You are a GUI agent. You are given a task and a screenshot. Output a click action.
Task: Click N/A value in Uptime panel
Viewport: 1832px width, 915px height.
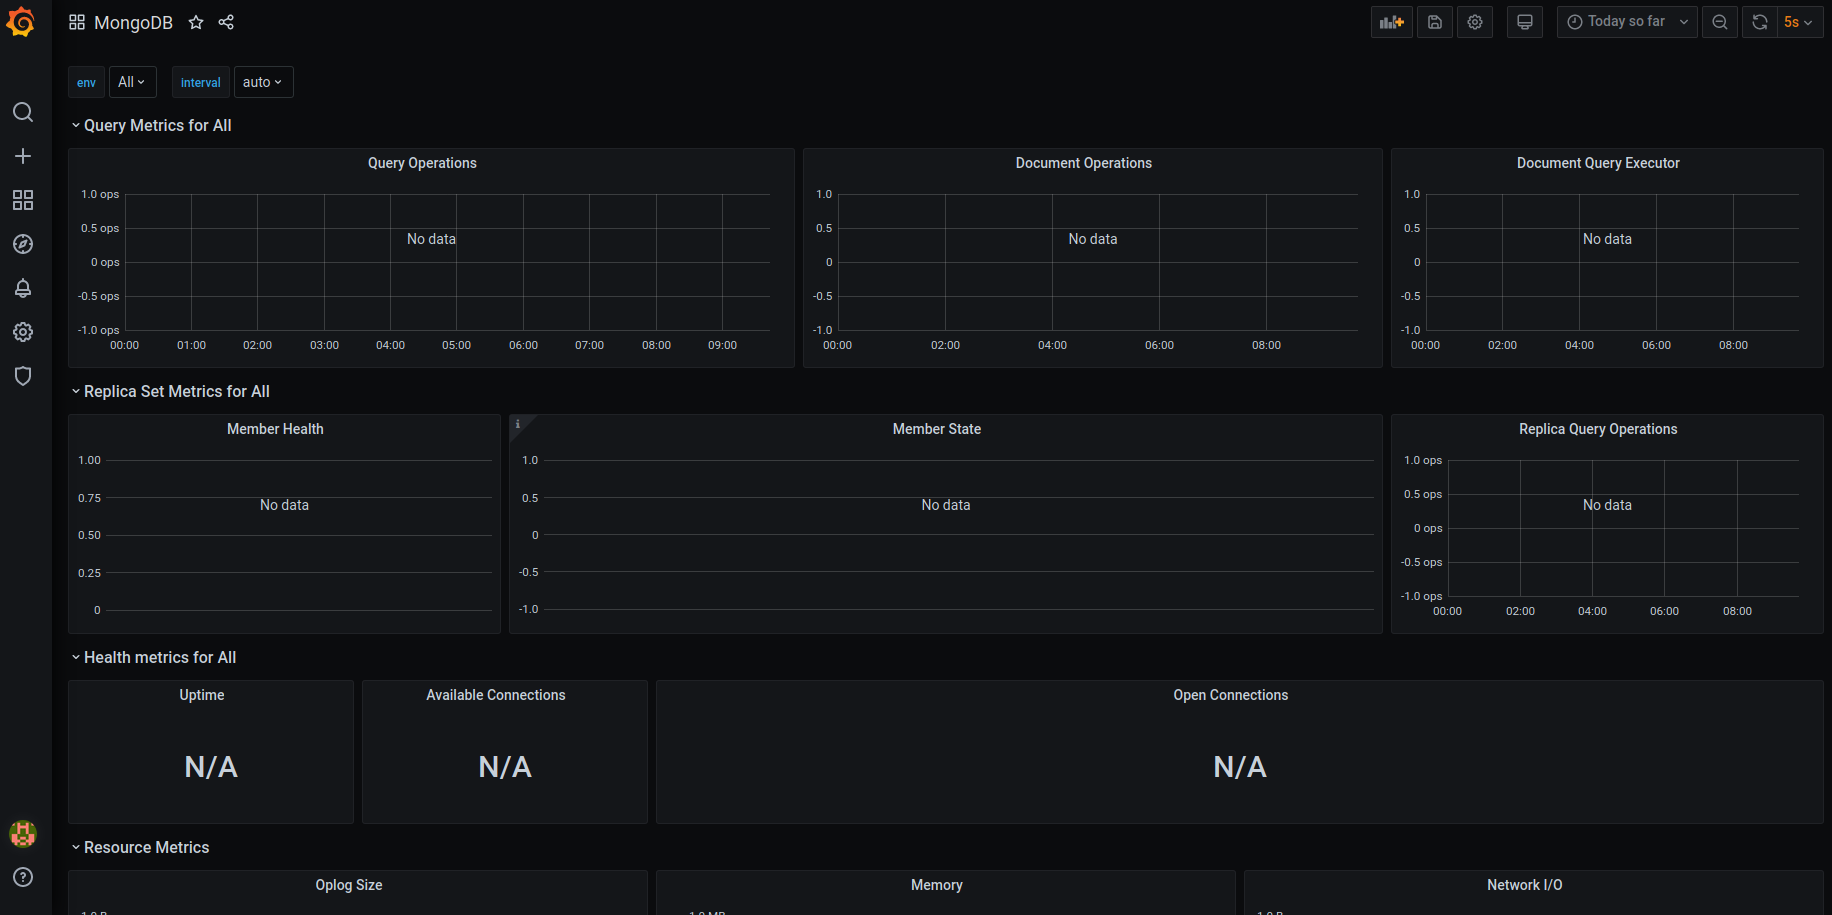211,767
